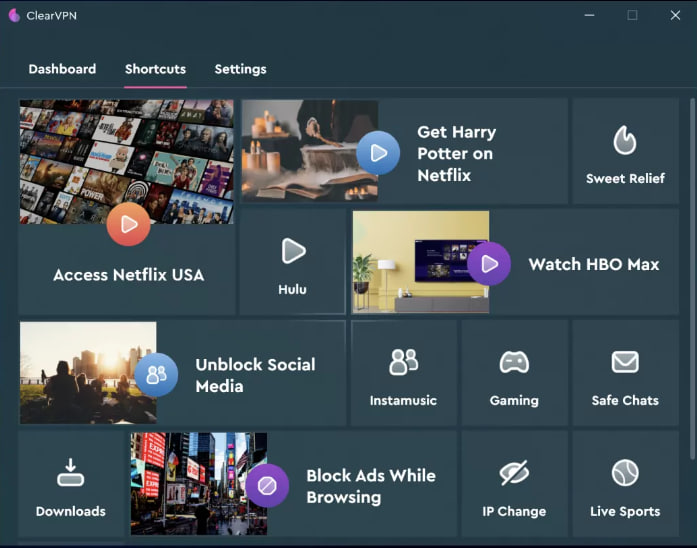
Task: Maximize the ClearVPN window
Action: pyautogui.click(x=633, y=15)
